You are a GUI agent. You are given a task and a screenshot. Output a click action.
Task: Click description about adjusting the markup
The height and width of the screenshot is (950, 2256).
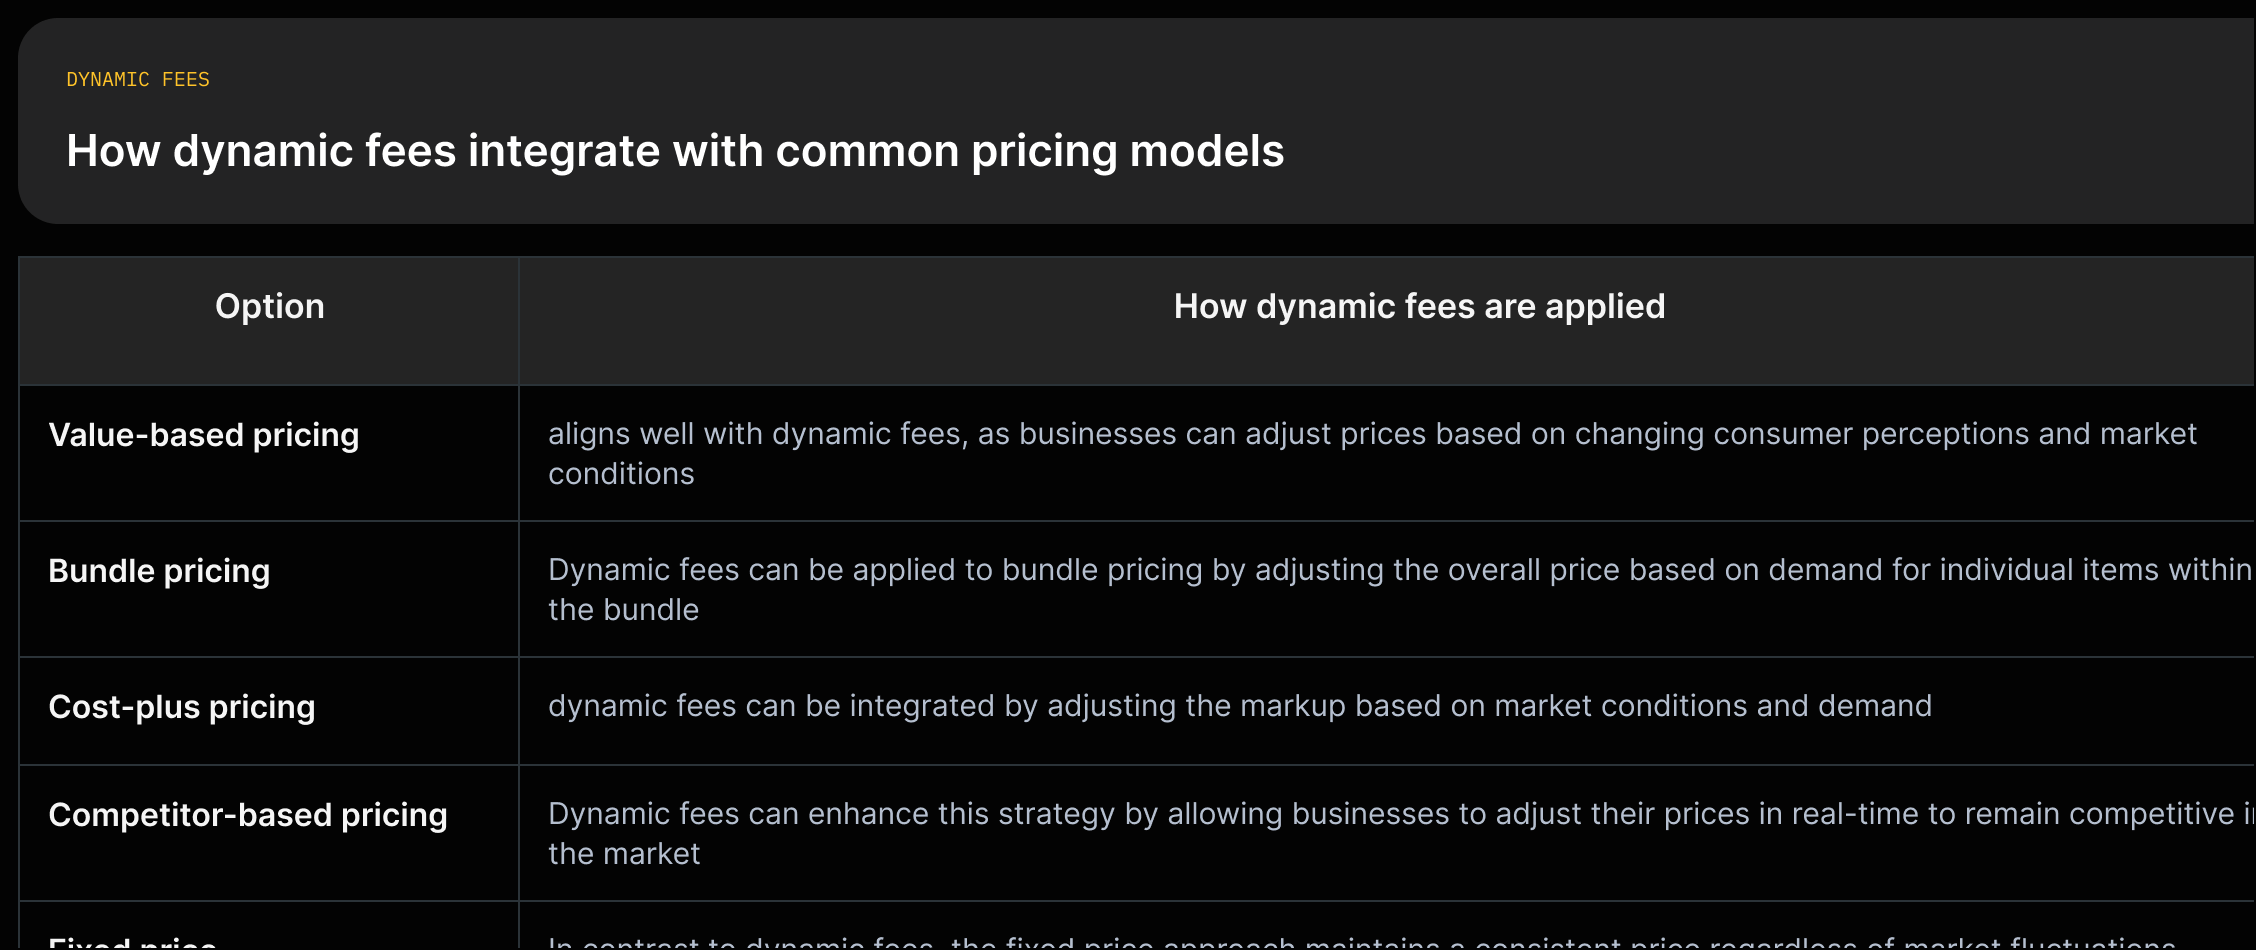click(1240, 706)
